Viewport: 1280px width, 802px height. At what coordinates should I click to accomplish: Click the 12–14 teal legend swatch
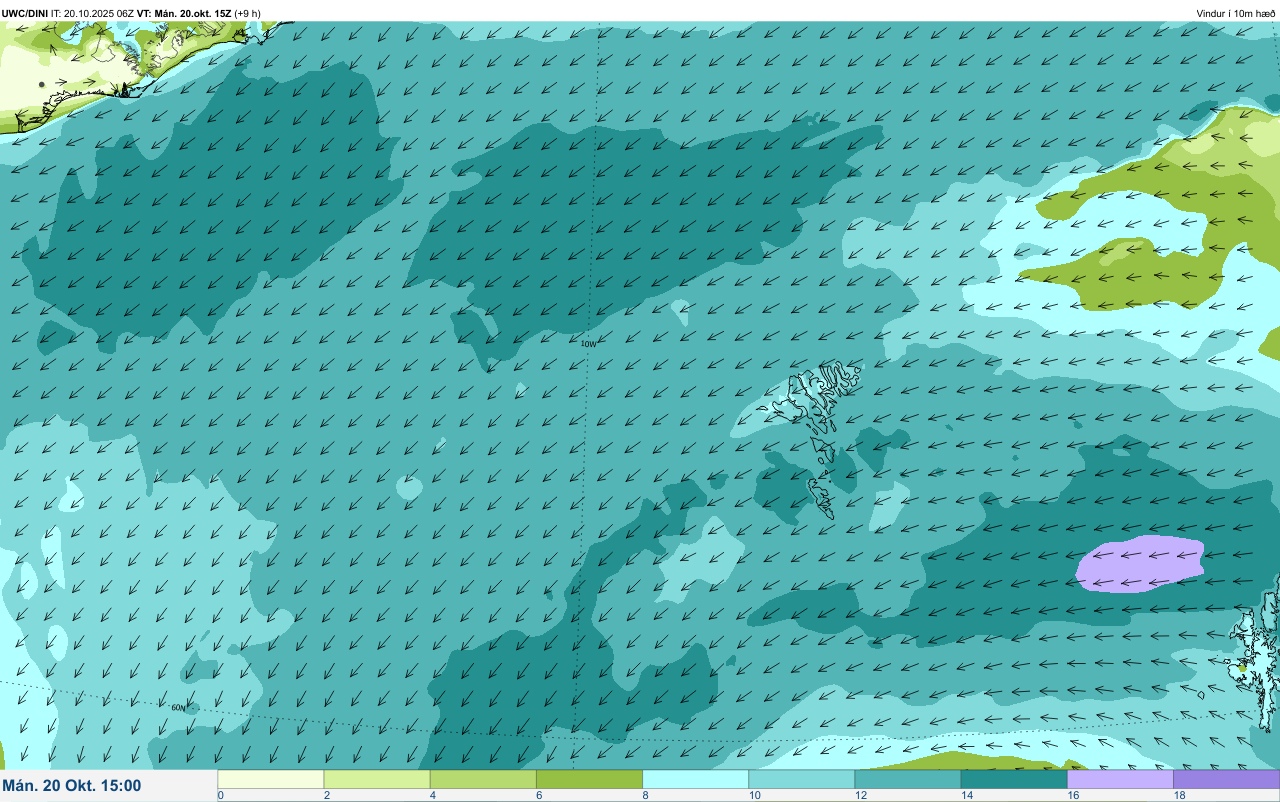(x=908, y=779)
